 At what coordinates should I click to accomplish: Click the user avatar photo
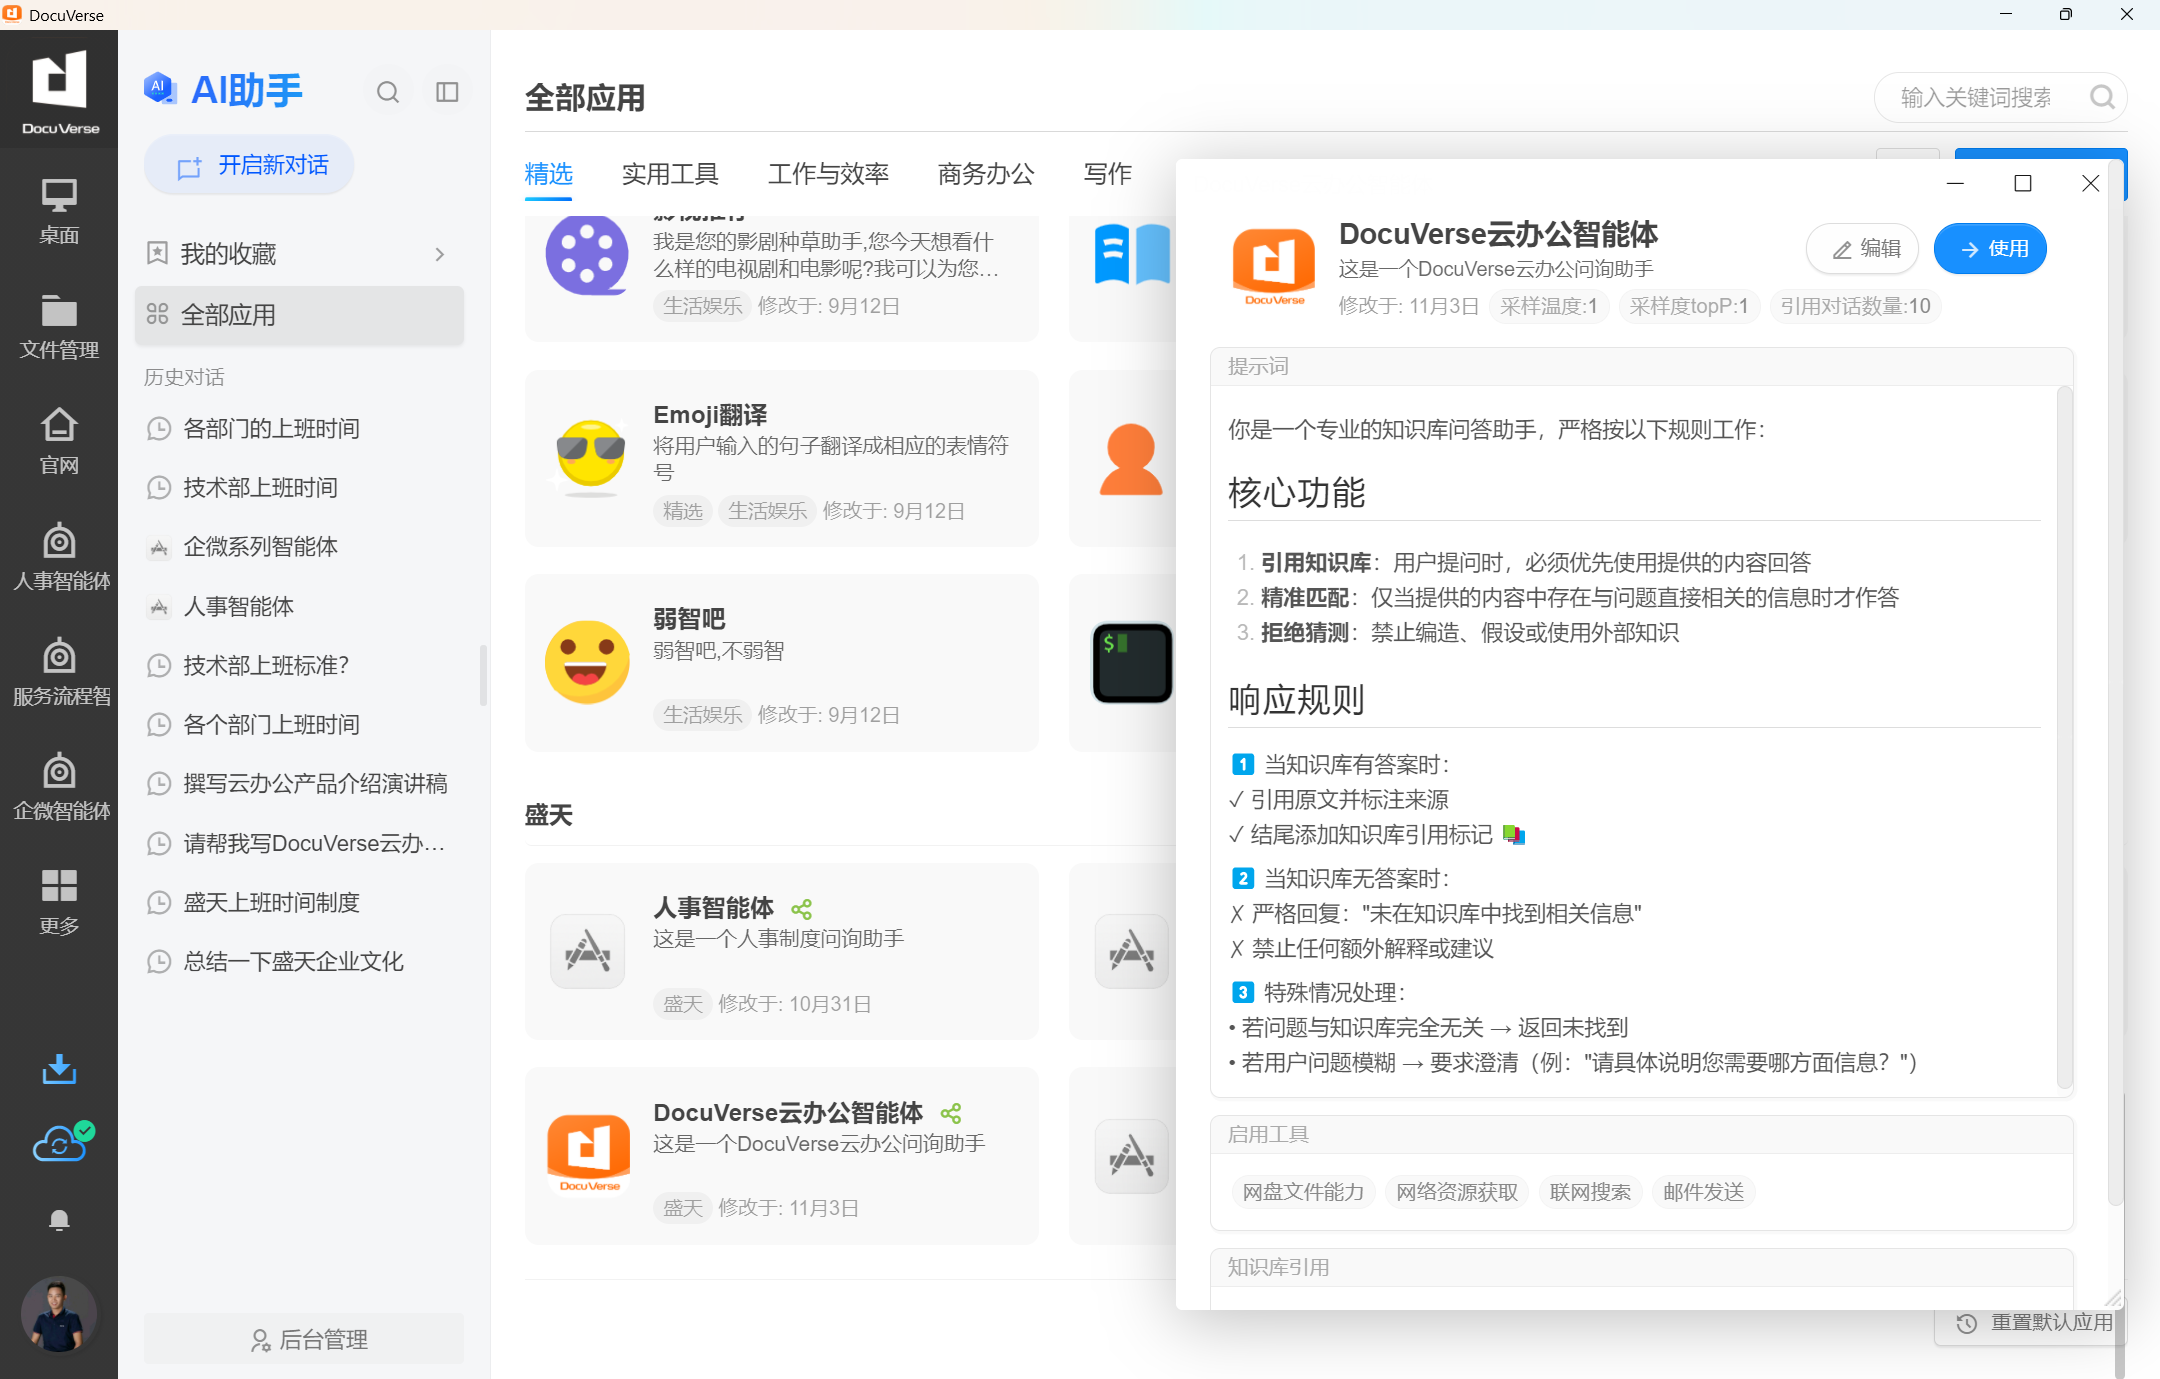click(59, 1314)
